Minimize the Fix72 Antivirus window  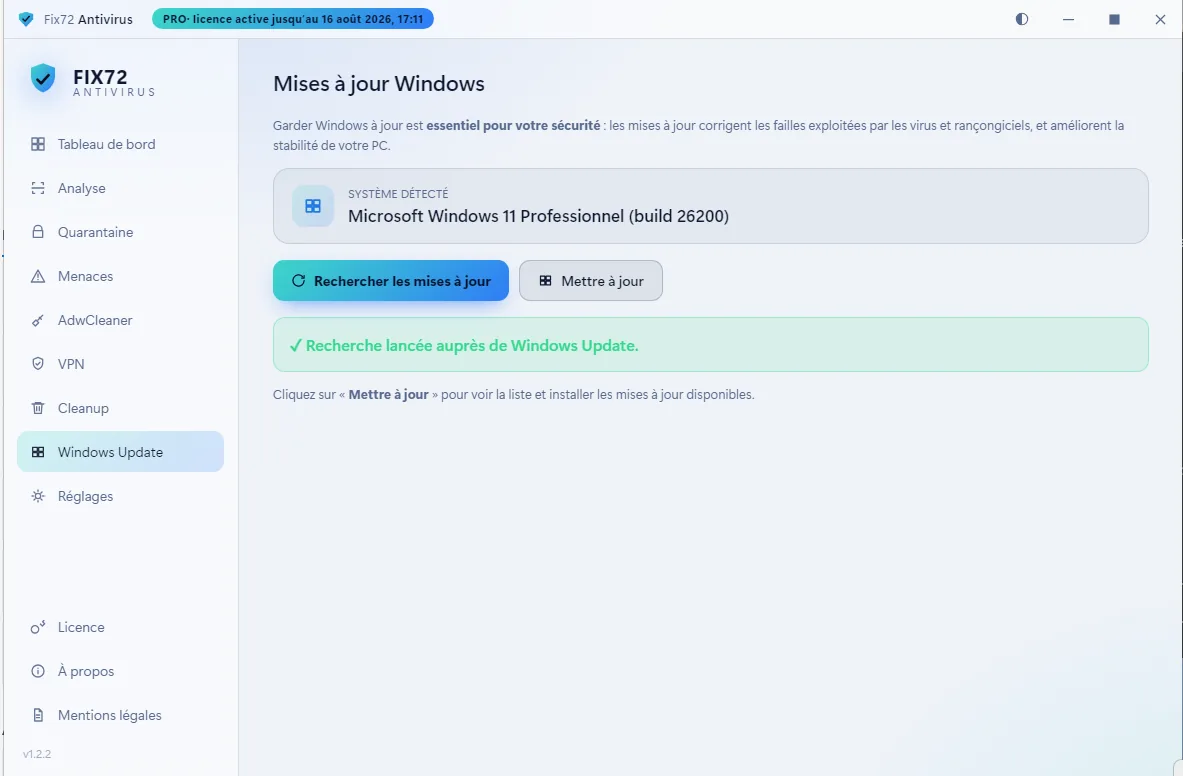(1068, 19)
